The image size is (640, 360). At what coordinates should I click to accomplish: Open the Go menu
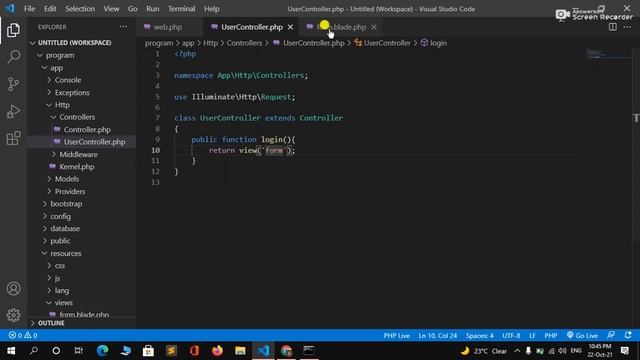pos(133,9)
